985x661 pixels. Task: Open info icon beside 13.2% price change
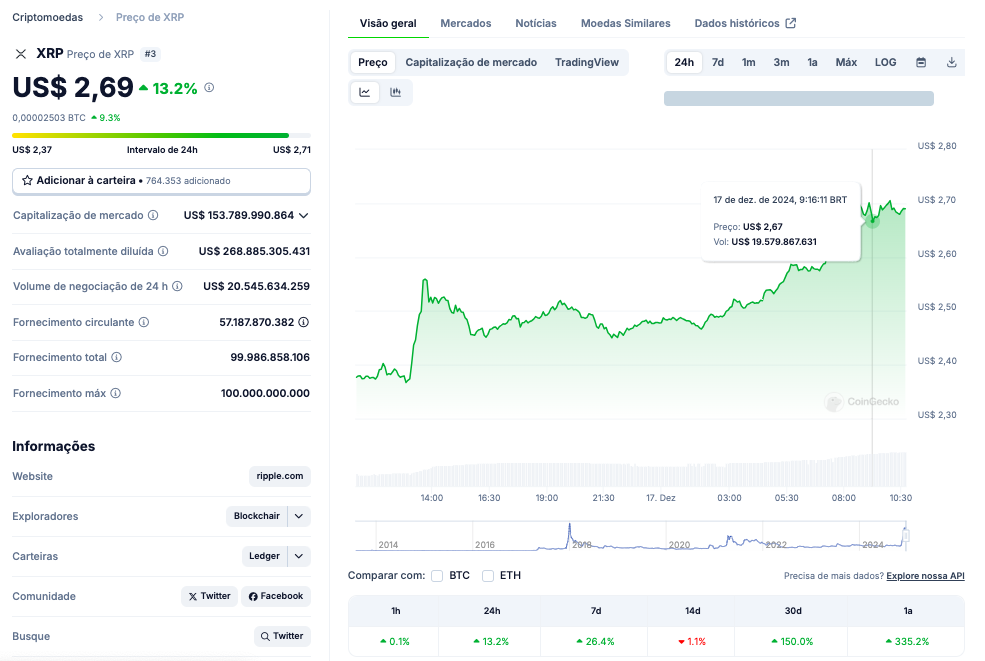pos(209,88)
